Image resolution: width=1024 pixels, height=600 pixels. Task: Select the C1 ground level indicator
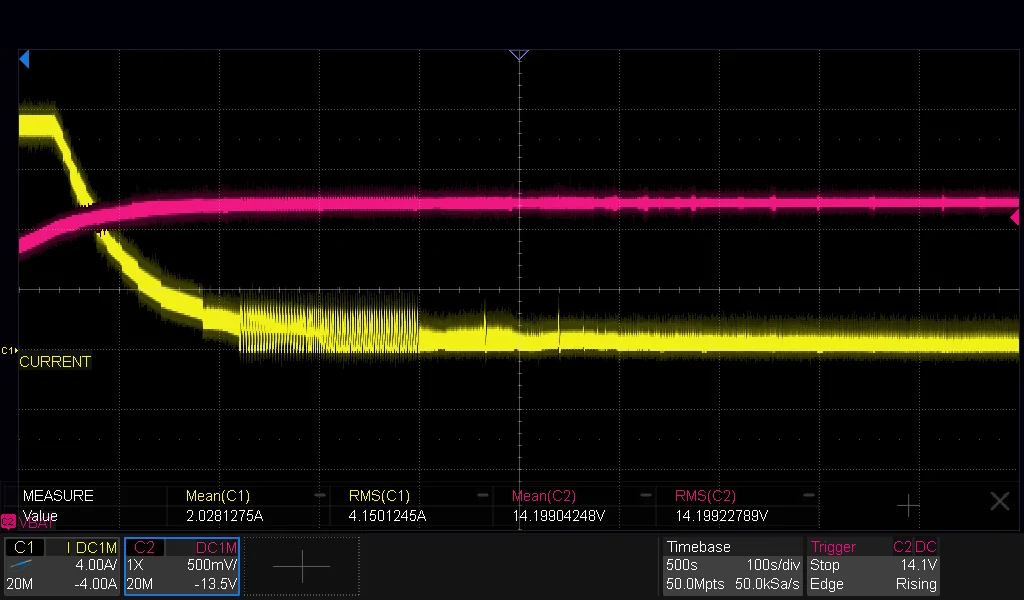pos(9,351)
